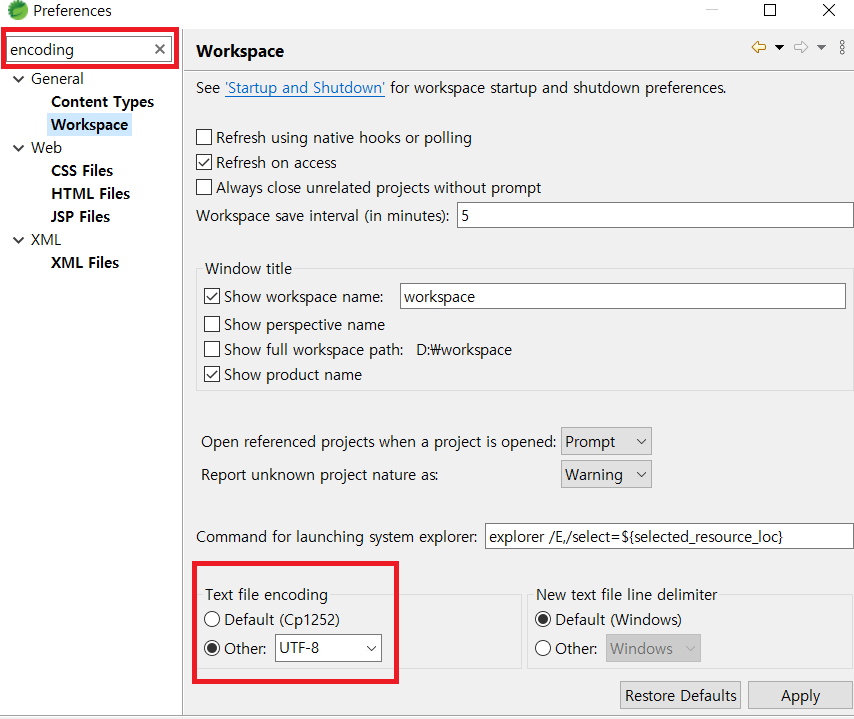Image resolution: width=854 pixels, height=719 pixels.
Task: Open the 'Startup and Shutdown' link
Action: pyautogui.click(x=305, y=88)
